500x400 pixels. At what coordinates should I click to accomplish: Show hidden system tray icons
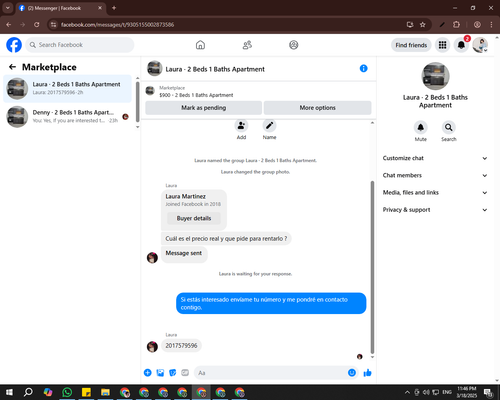pyautogui.click(x=407, y=392)
